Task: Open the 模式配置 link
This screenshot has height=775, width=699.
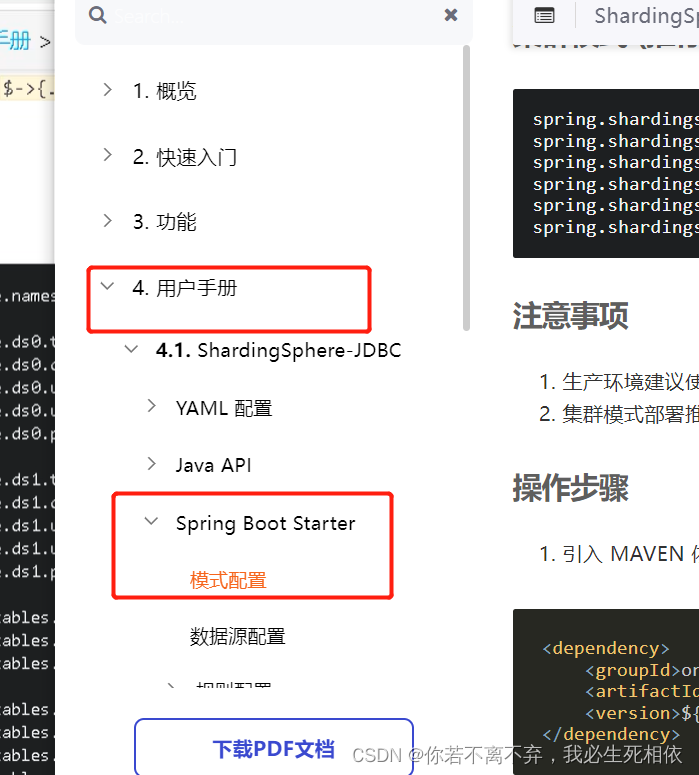Action: coord(228,580)
